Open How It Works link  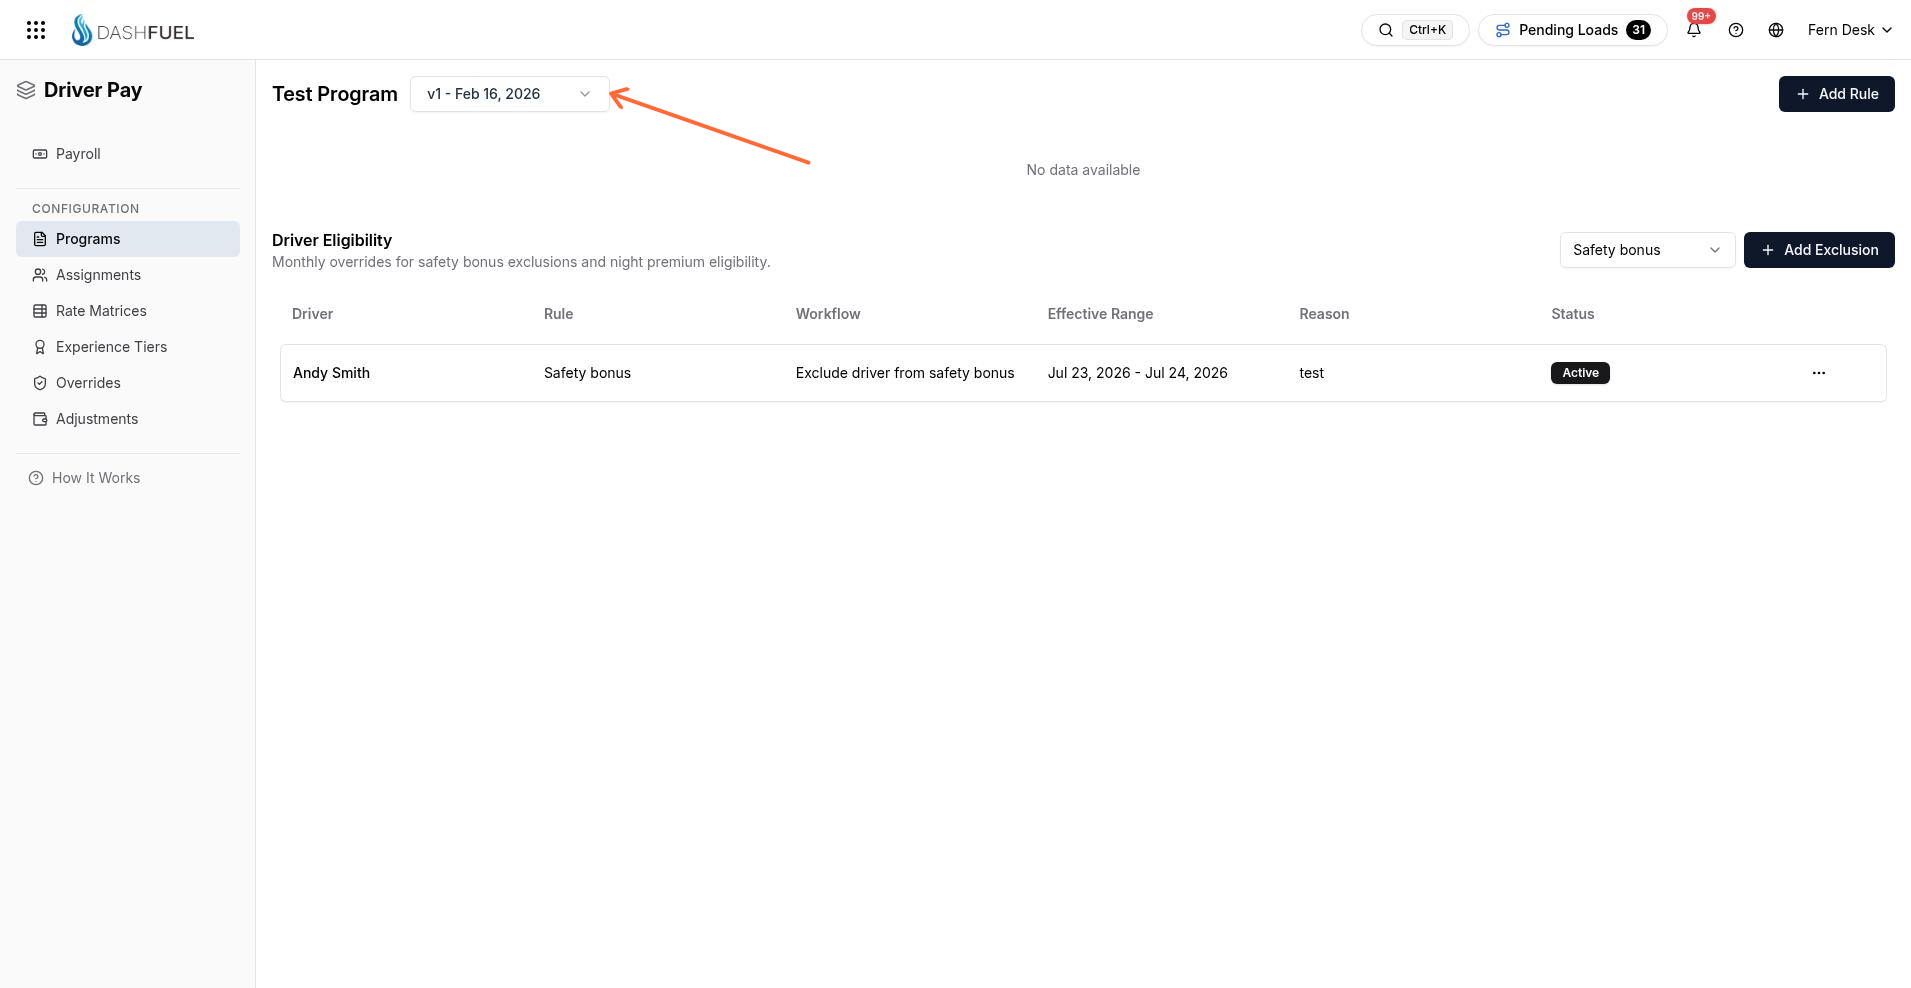click(x=84, y=478)
